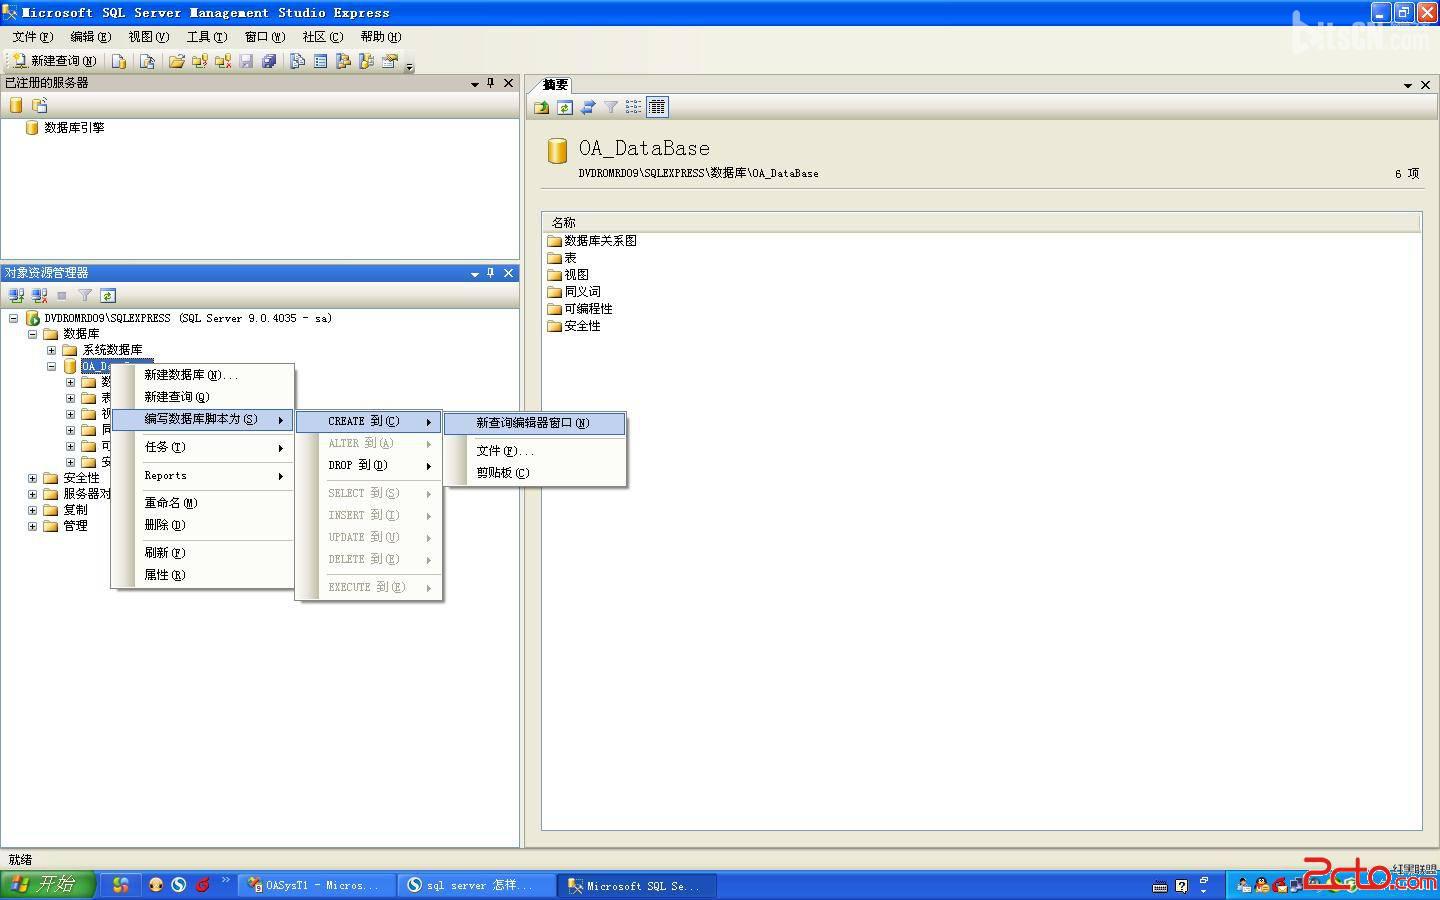Click 属性 in the context menu
The width and height of the screenshot is (1440, 900).
tap(164, 575)
